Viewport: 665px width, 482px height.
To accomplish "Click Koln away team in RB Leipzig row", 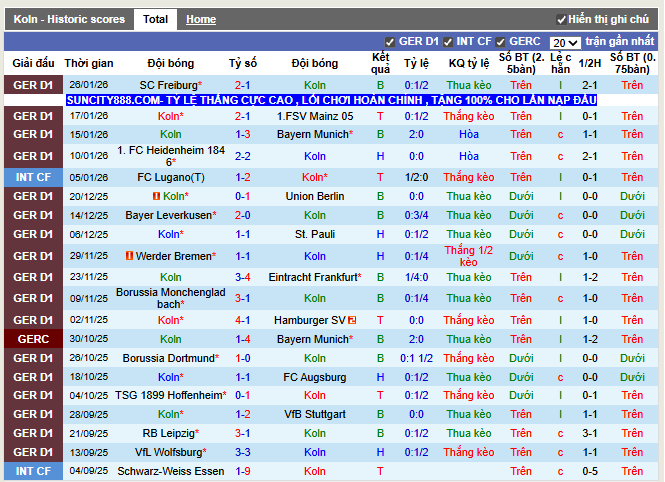I will tap(315, 433).
